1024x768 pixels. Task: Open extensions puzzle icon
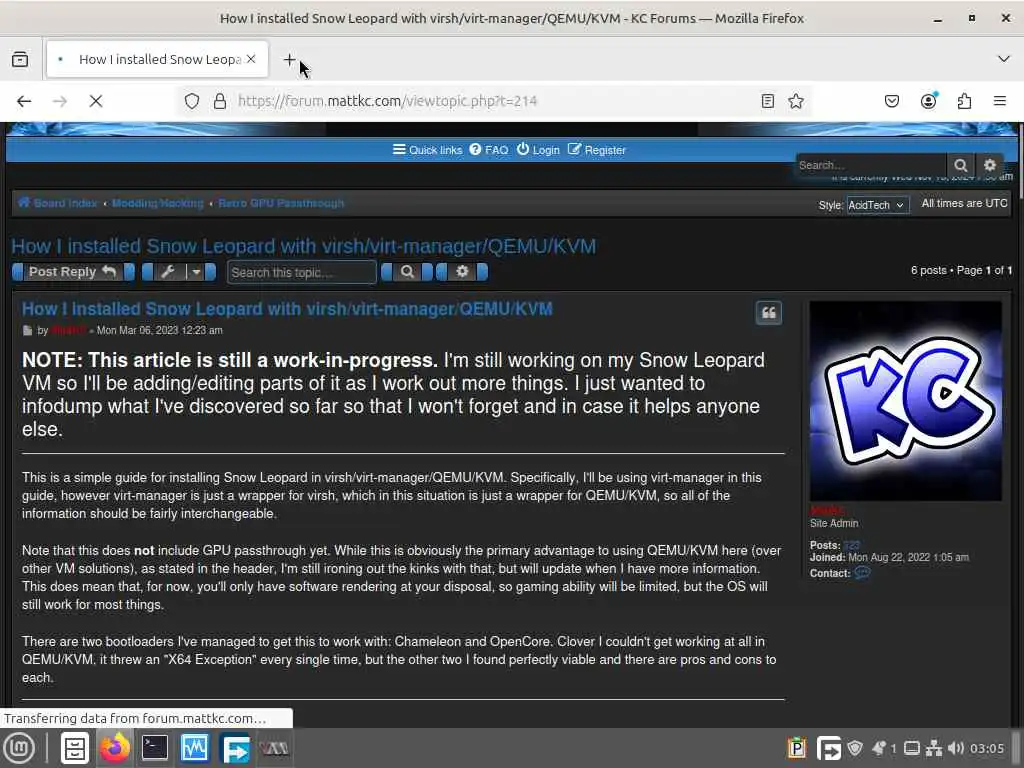pos(965,101)
